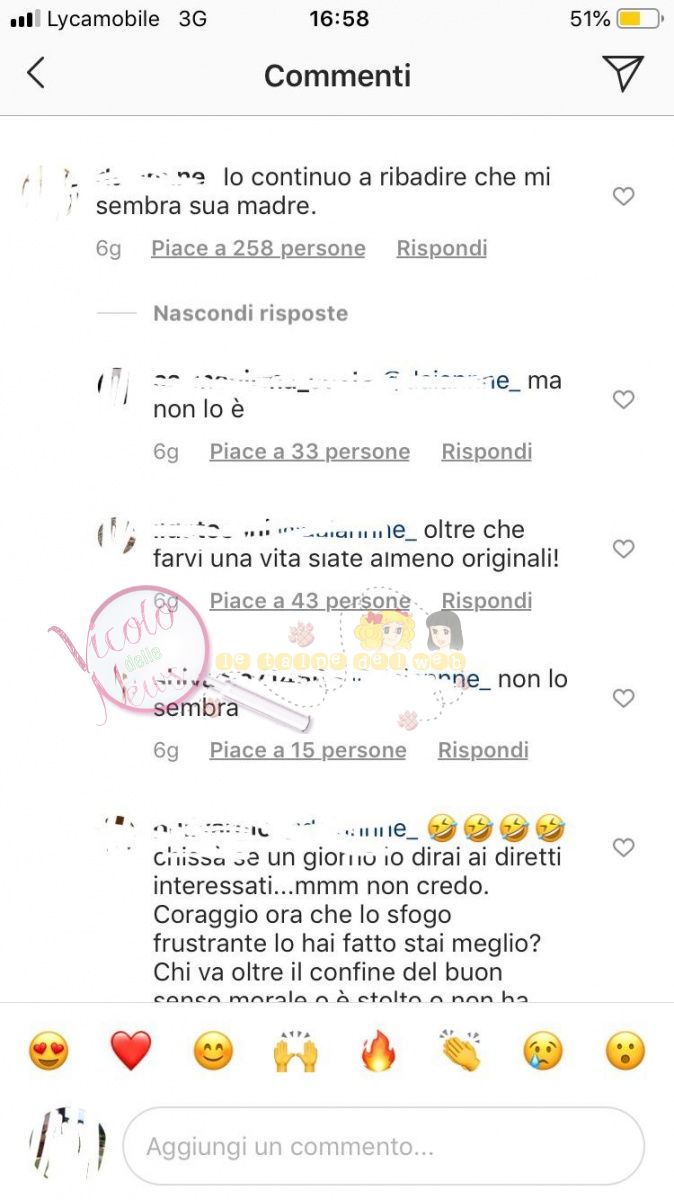Screen dimensions: 674x1200
Task: Reply to the comment with 258 likes
Action: [x=441, y=248]
